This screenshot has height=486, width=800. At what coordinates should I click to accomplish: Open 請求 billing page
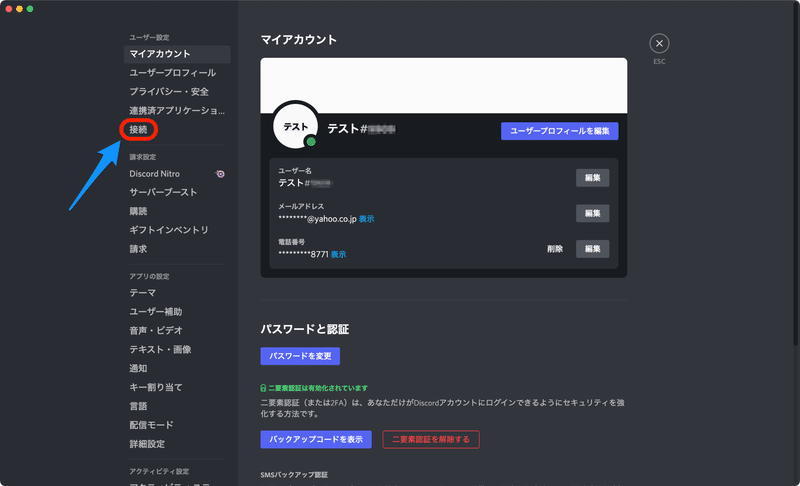177,249
